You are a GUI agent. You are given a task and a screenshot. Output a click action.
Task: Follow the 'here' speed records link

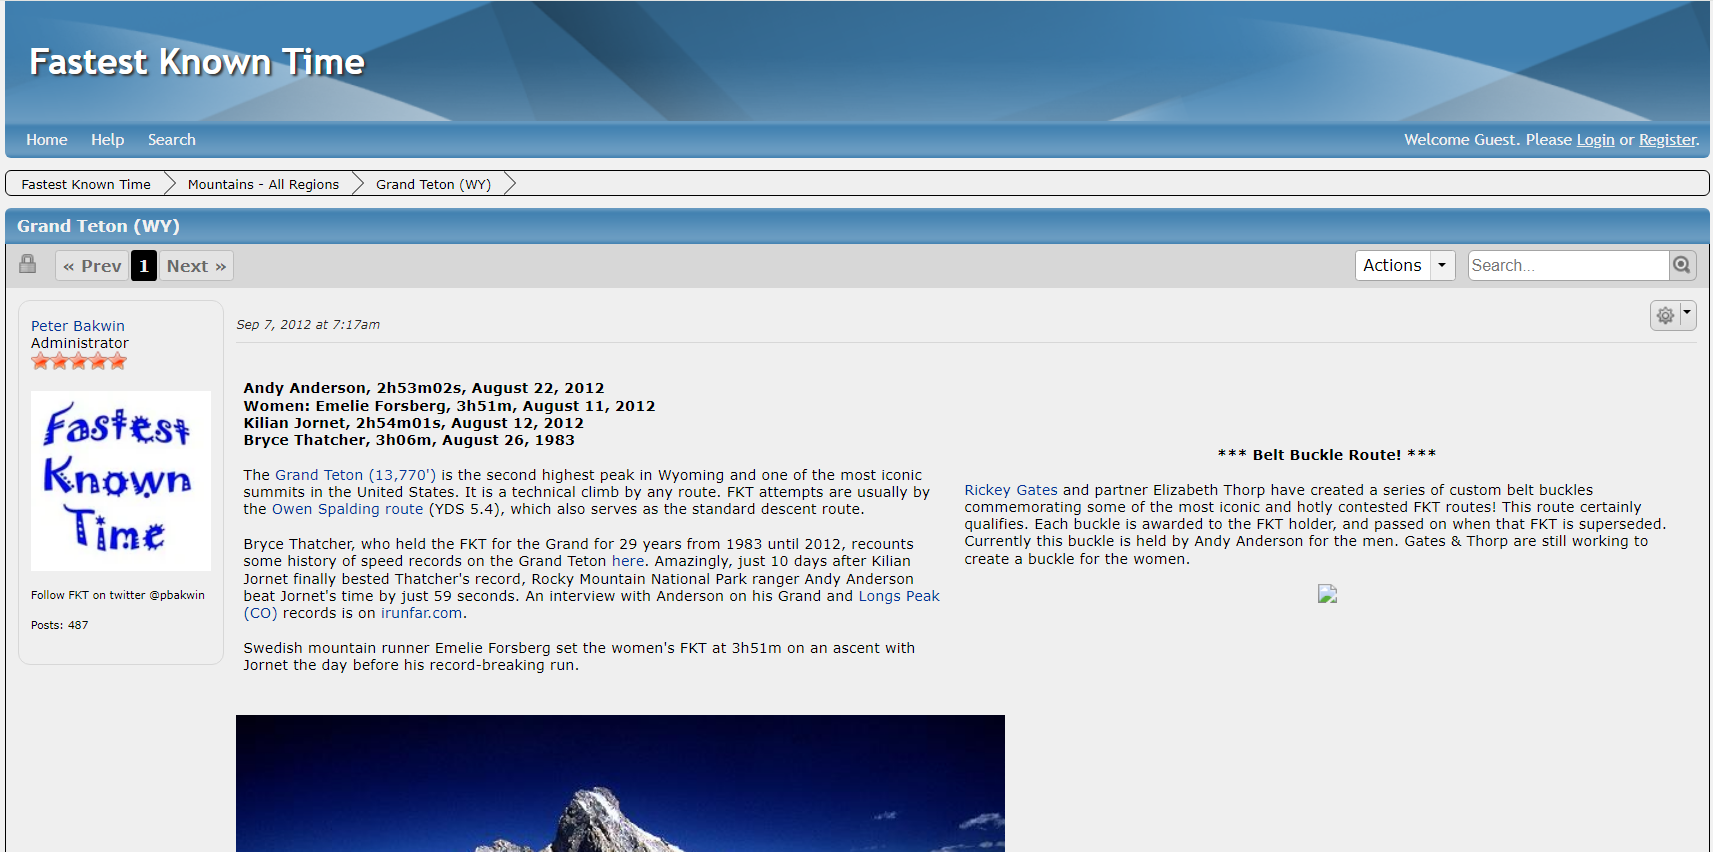pyautogui.click(x=628, y=561)
